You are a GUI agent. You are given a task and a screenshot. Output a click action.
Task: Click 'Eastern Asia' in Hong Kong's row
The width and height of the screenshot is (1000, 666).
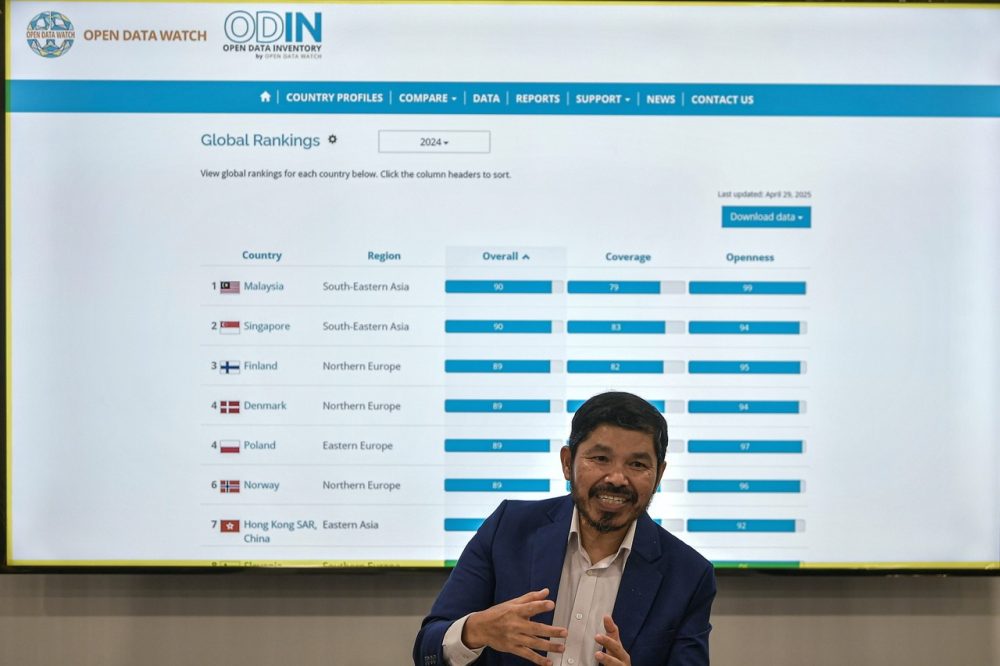[x=350, y=524]
